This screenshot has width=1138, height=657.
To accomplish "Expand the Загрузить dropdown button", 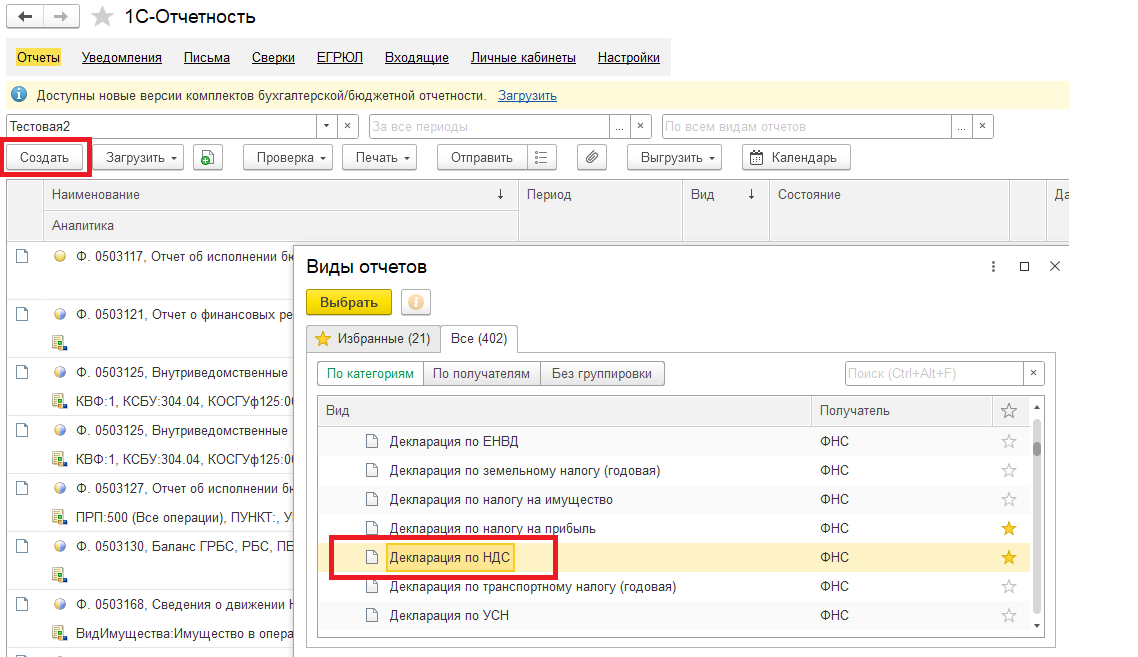I will click(x=139, y=158).
